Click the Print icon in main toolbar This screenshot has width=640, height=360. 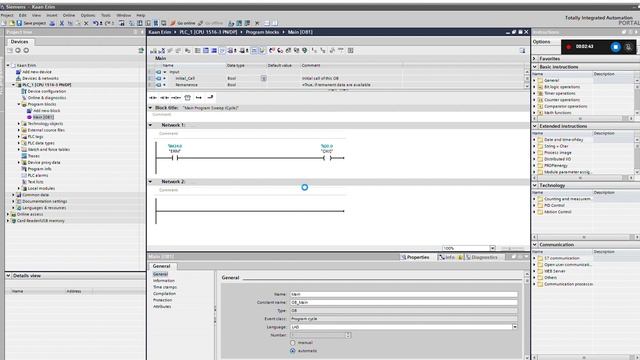pyautogui.click(x=52, y=23)
